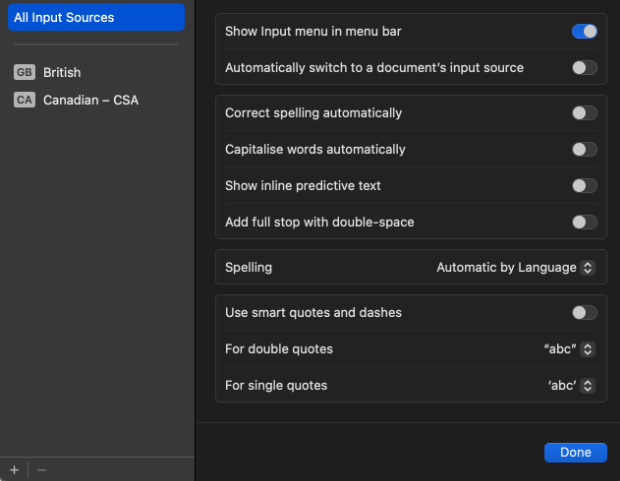Click the minus icon to remove input source
620x481 pixels.
(x=42, y=470)
